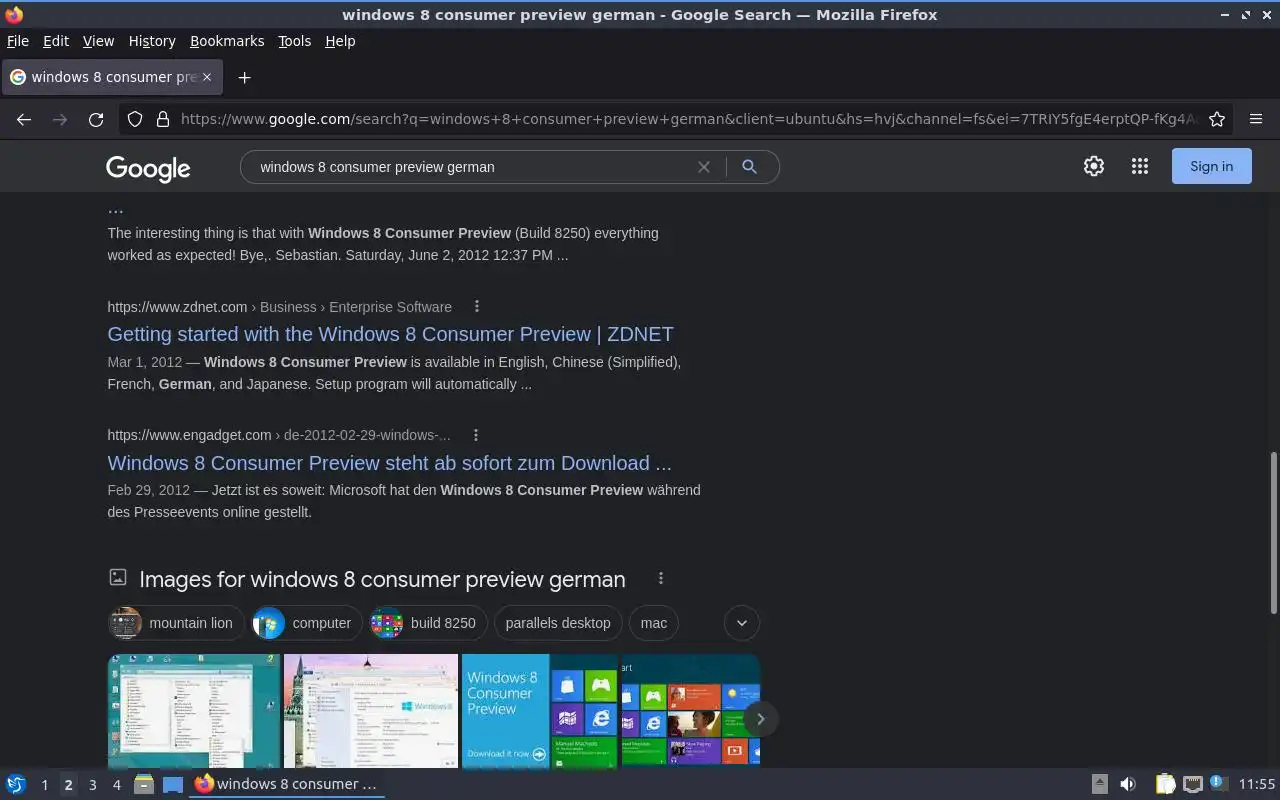Open the Bookmarks menu
1280x800 pixels.
[x=227, y=41]
